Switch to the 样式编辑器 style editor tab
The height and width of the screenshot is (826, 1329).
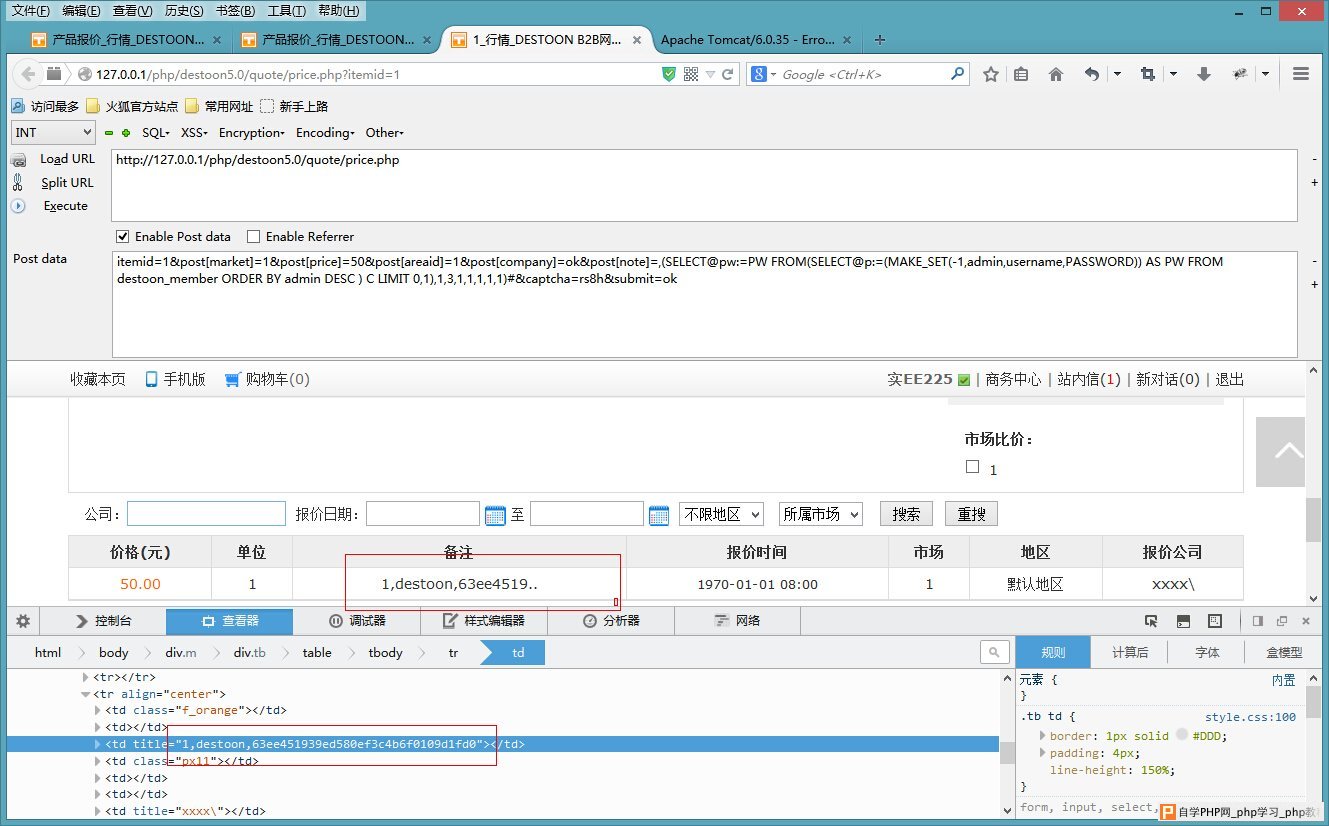point(484,621)
